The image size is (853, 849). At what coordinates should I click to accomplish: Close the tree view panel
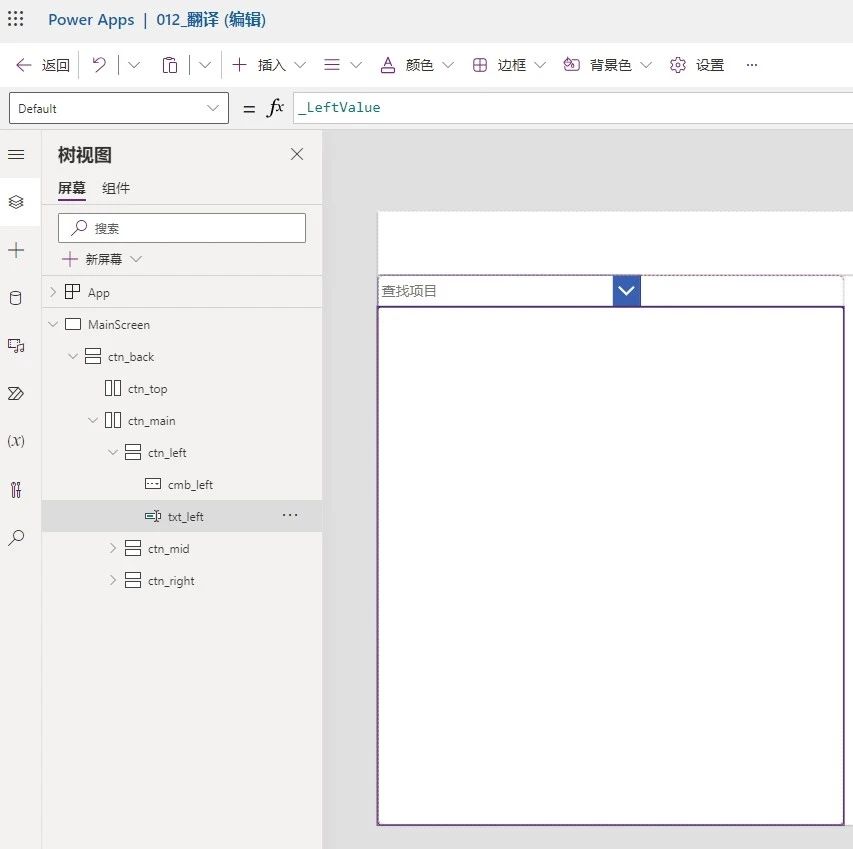[297, 154]
